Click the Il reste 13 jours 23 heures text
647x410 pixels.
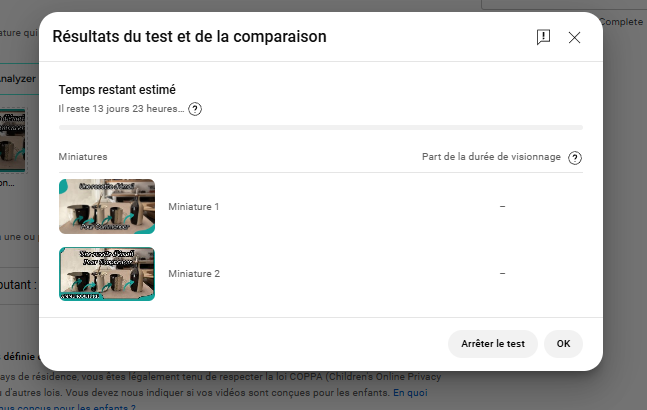121,109
